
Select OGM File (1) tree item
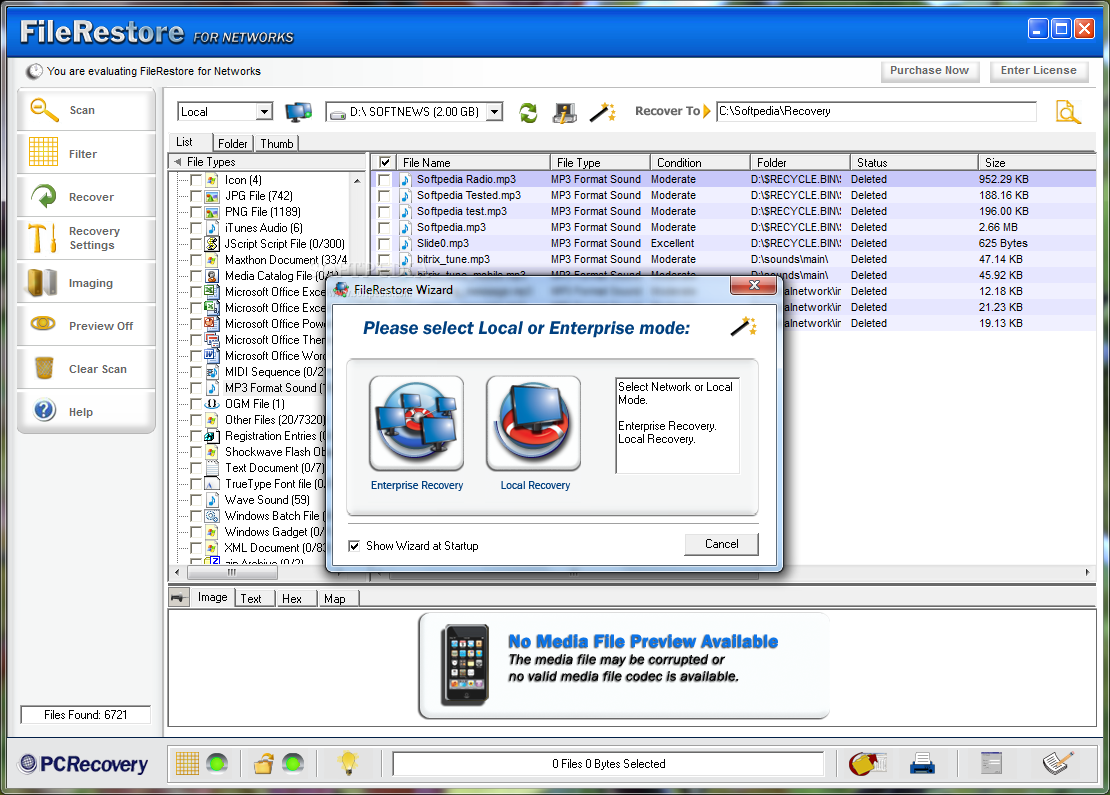[255, 404]
